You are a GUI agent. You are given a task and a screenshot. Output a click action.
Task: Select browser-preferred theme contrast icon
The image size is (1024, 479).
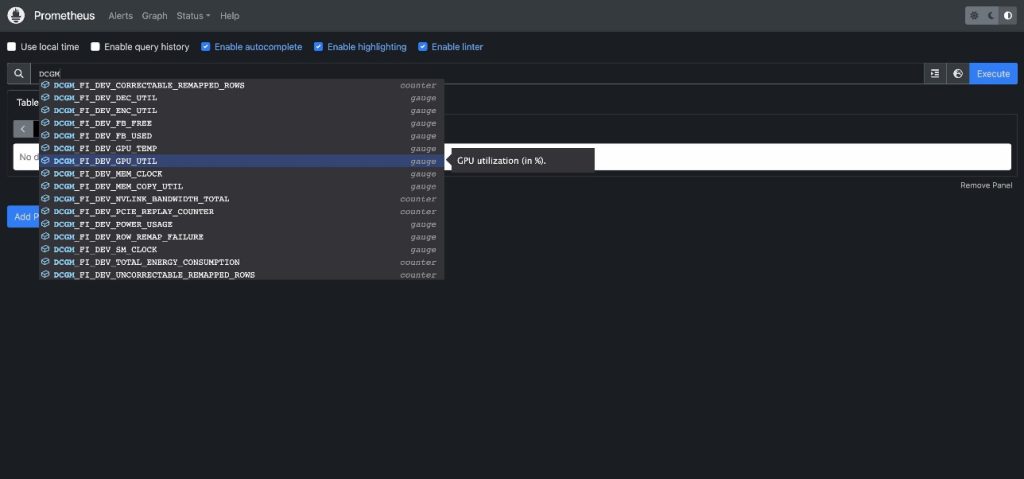tap(1008, 16)
